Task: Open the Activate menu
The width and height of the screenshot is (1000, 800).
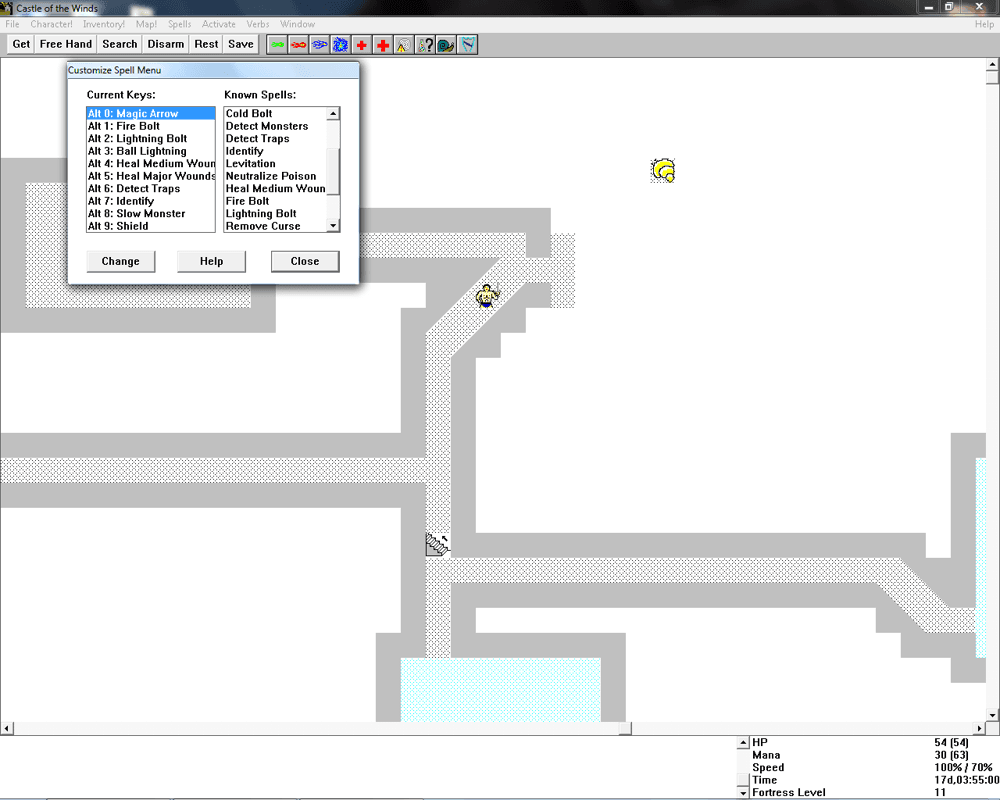Action: [219, 24]
